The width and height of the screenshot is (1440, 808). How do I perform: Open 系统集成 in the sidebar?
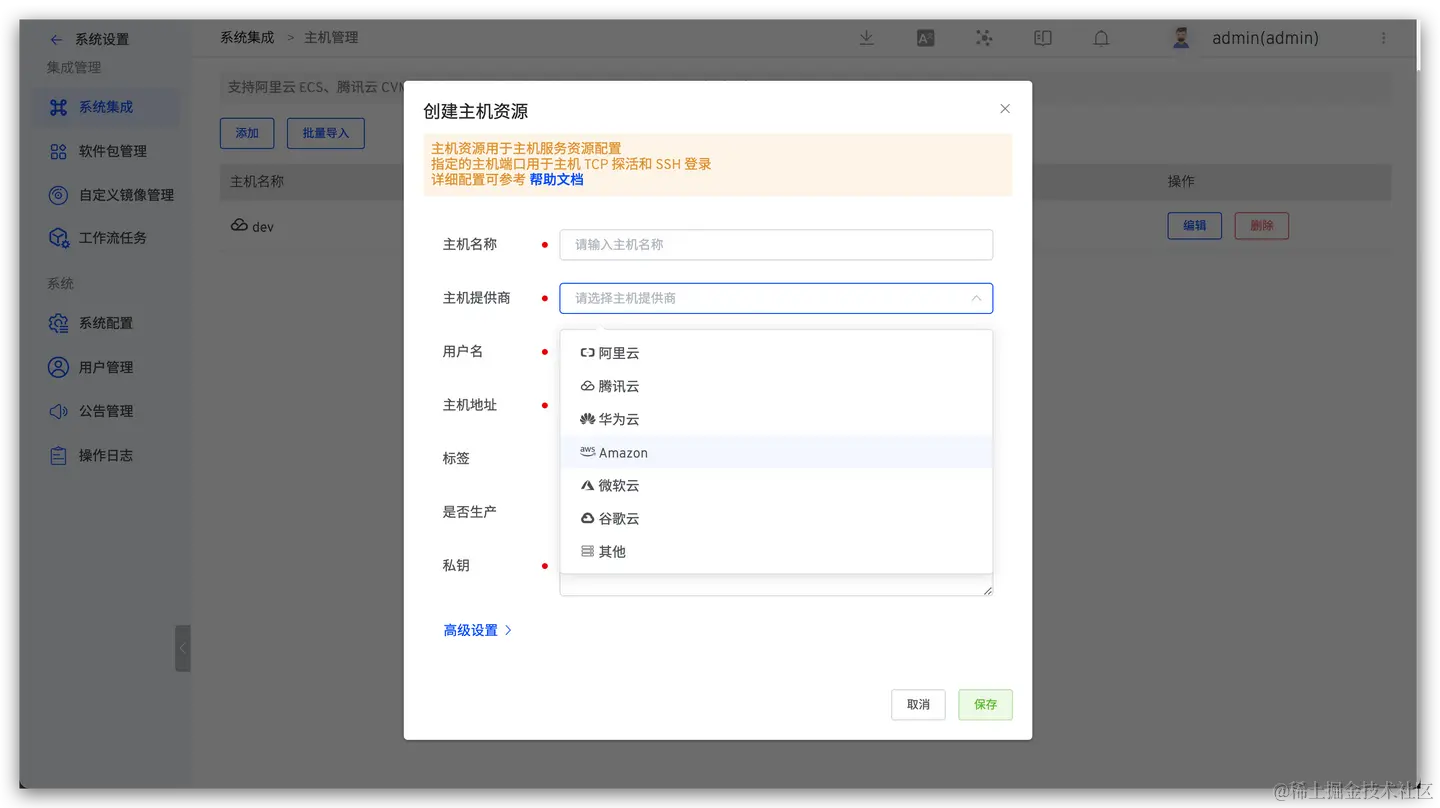coord(106,107)
